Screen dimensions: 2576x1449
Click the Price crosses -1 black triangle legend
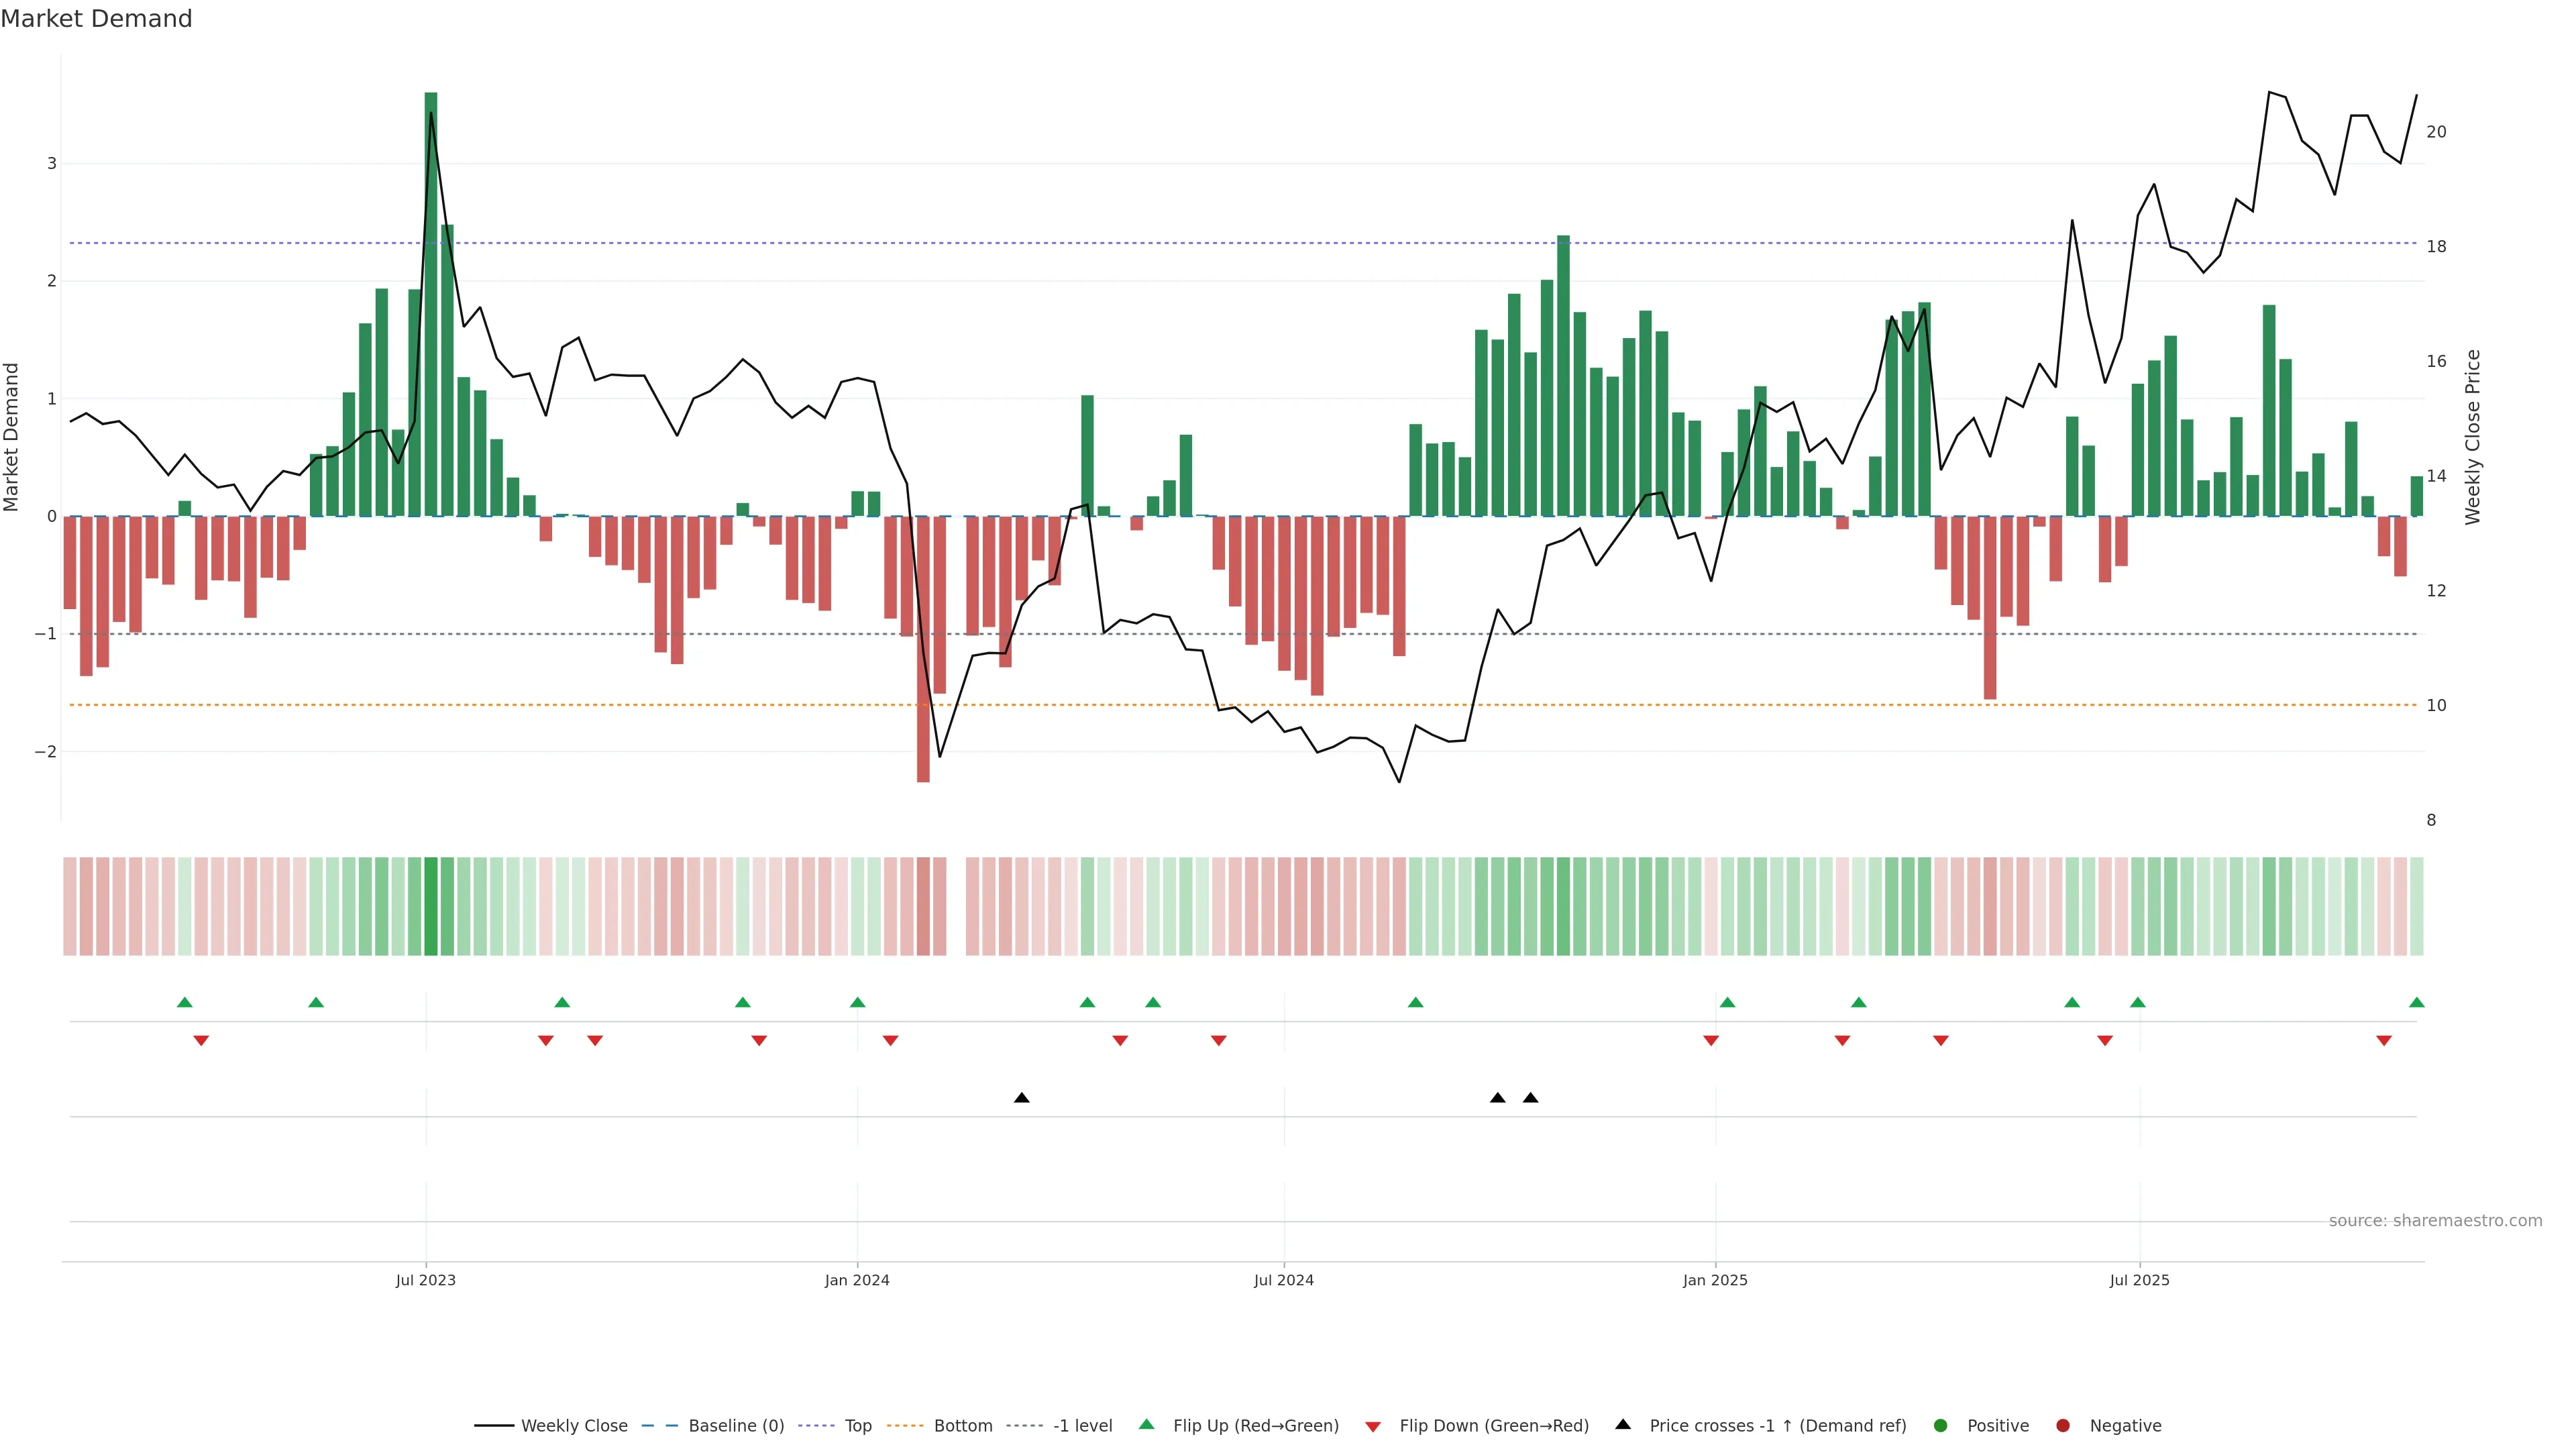tap(1623, 1425)
